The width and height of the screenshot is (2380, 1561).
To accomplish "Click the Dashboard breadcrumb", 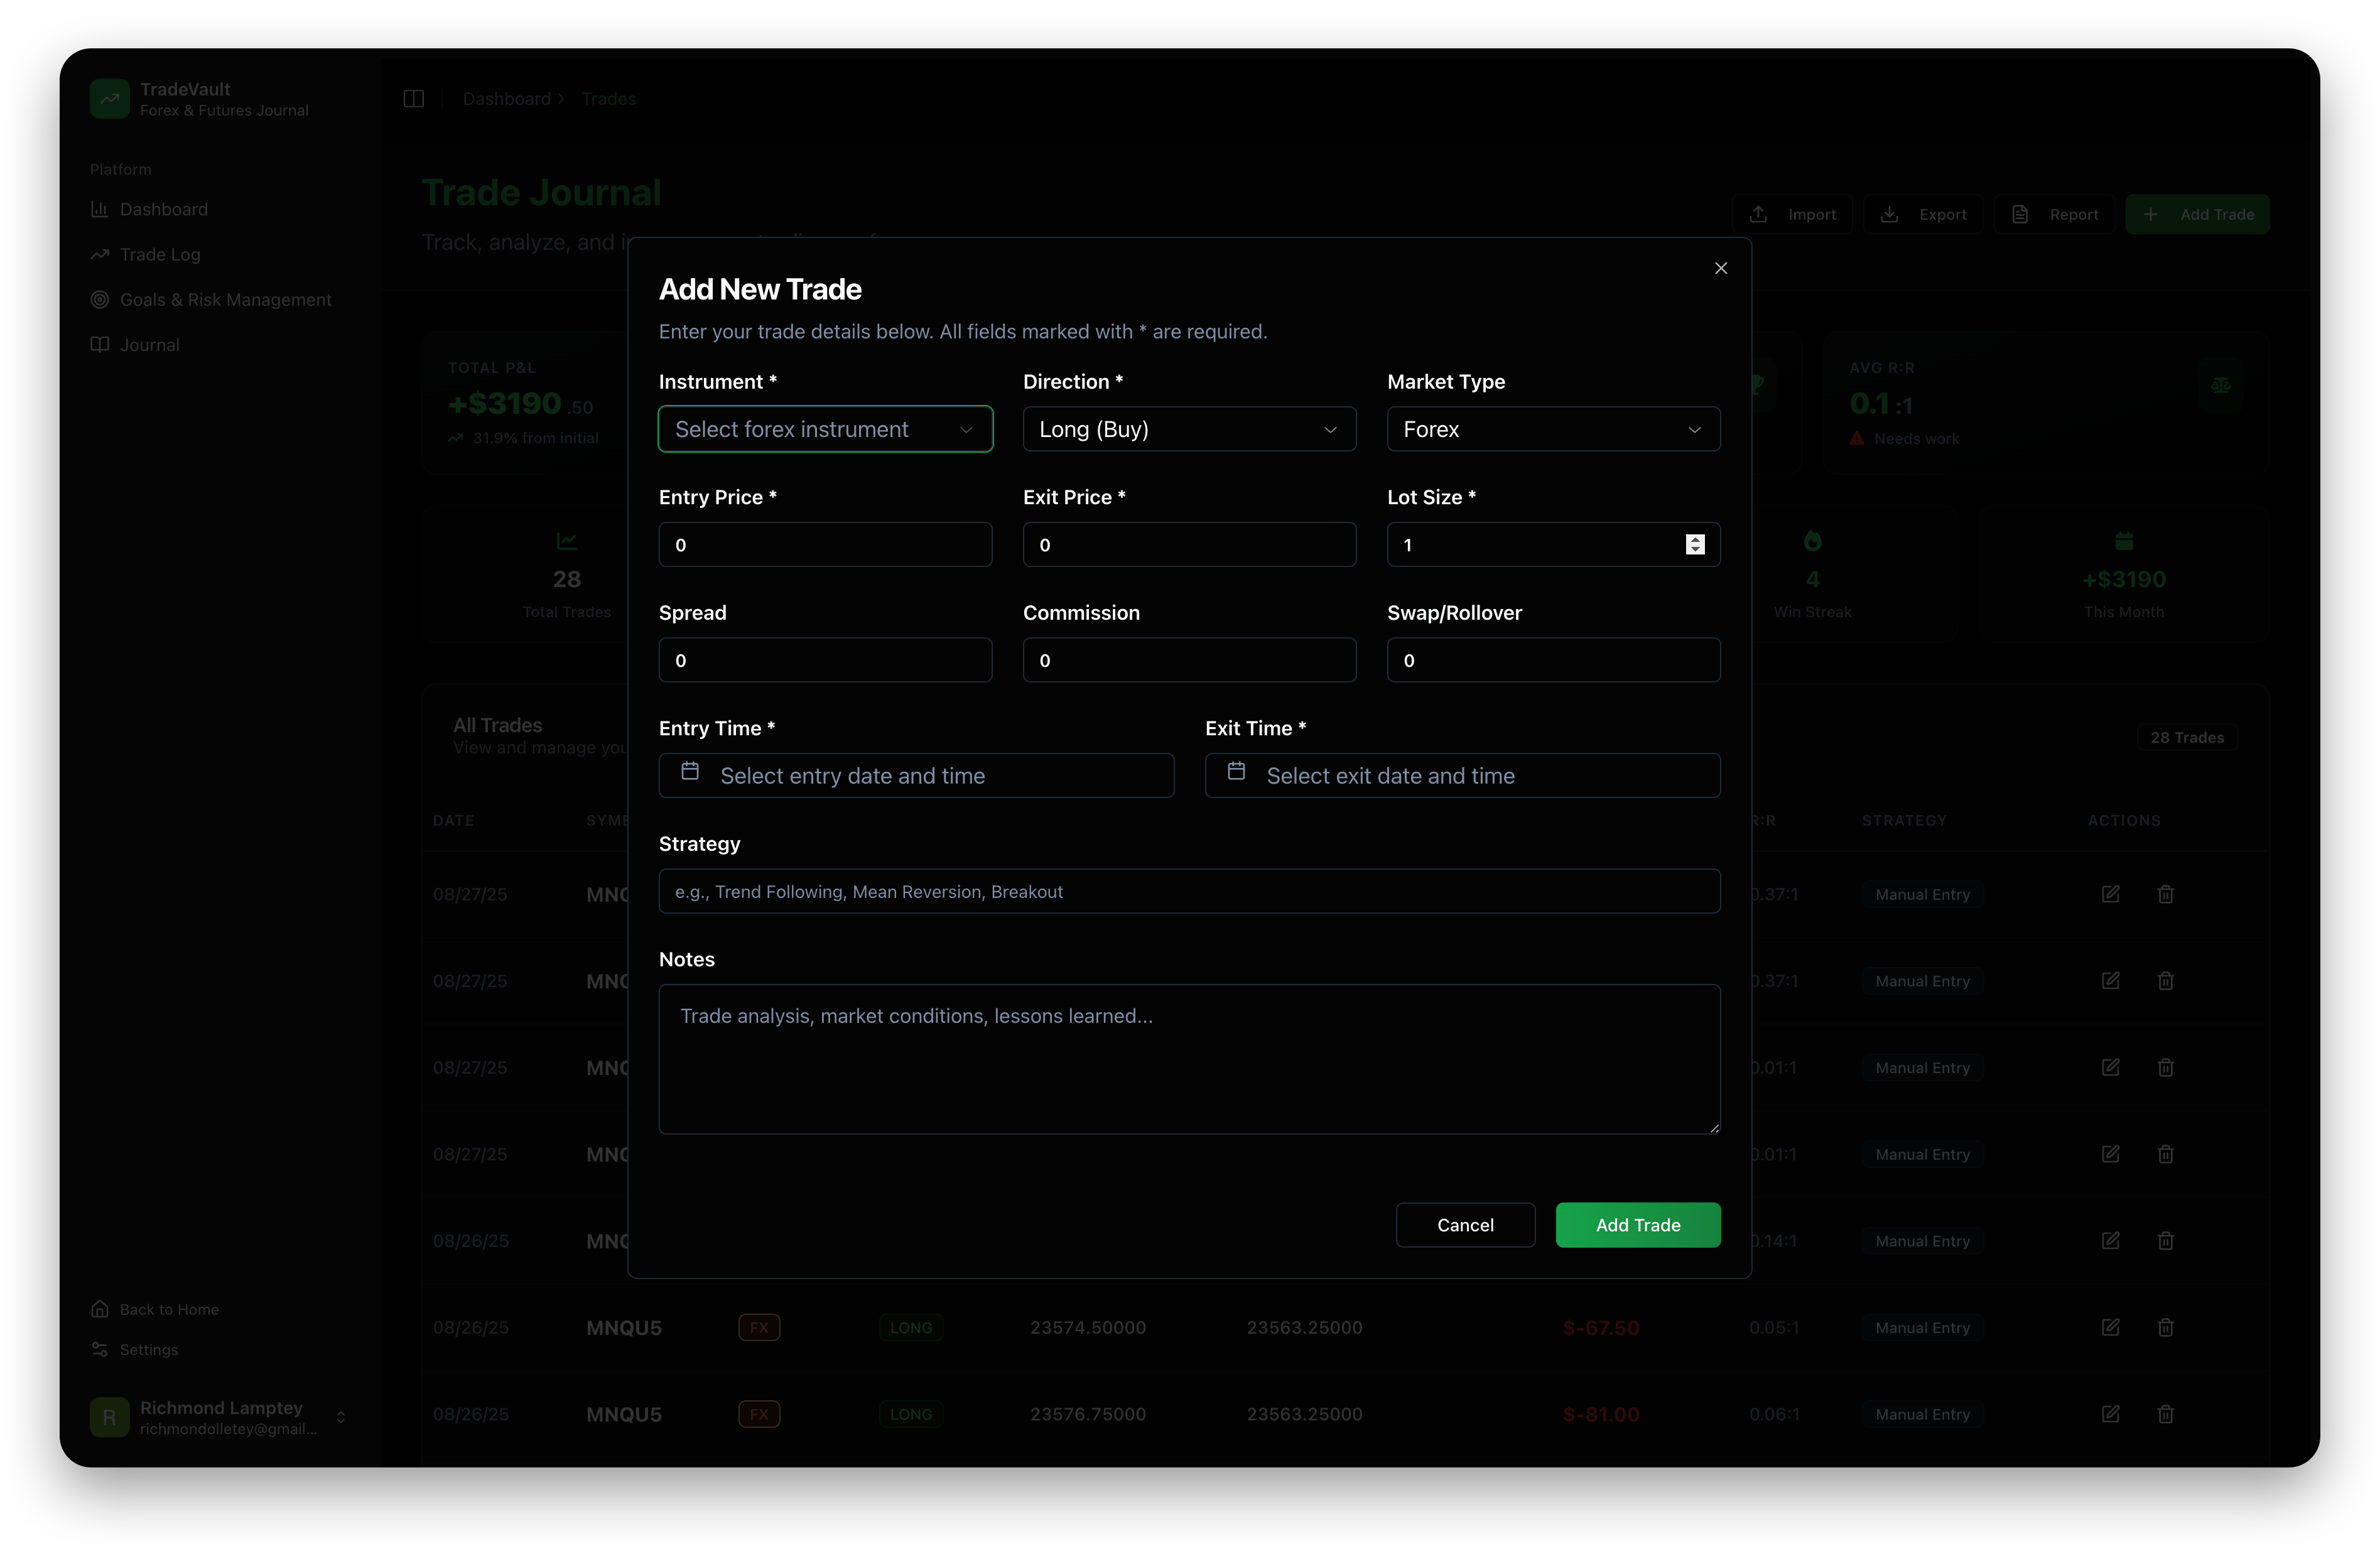I will click(507, 99).
